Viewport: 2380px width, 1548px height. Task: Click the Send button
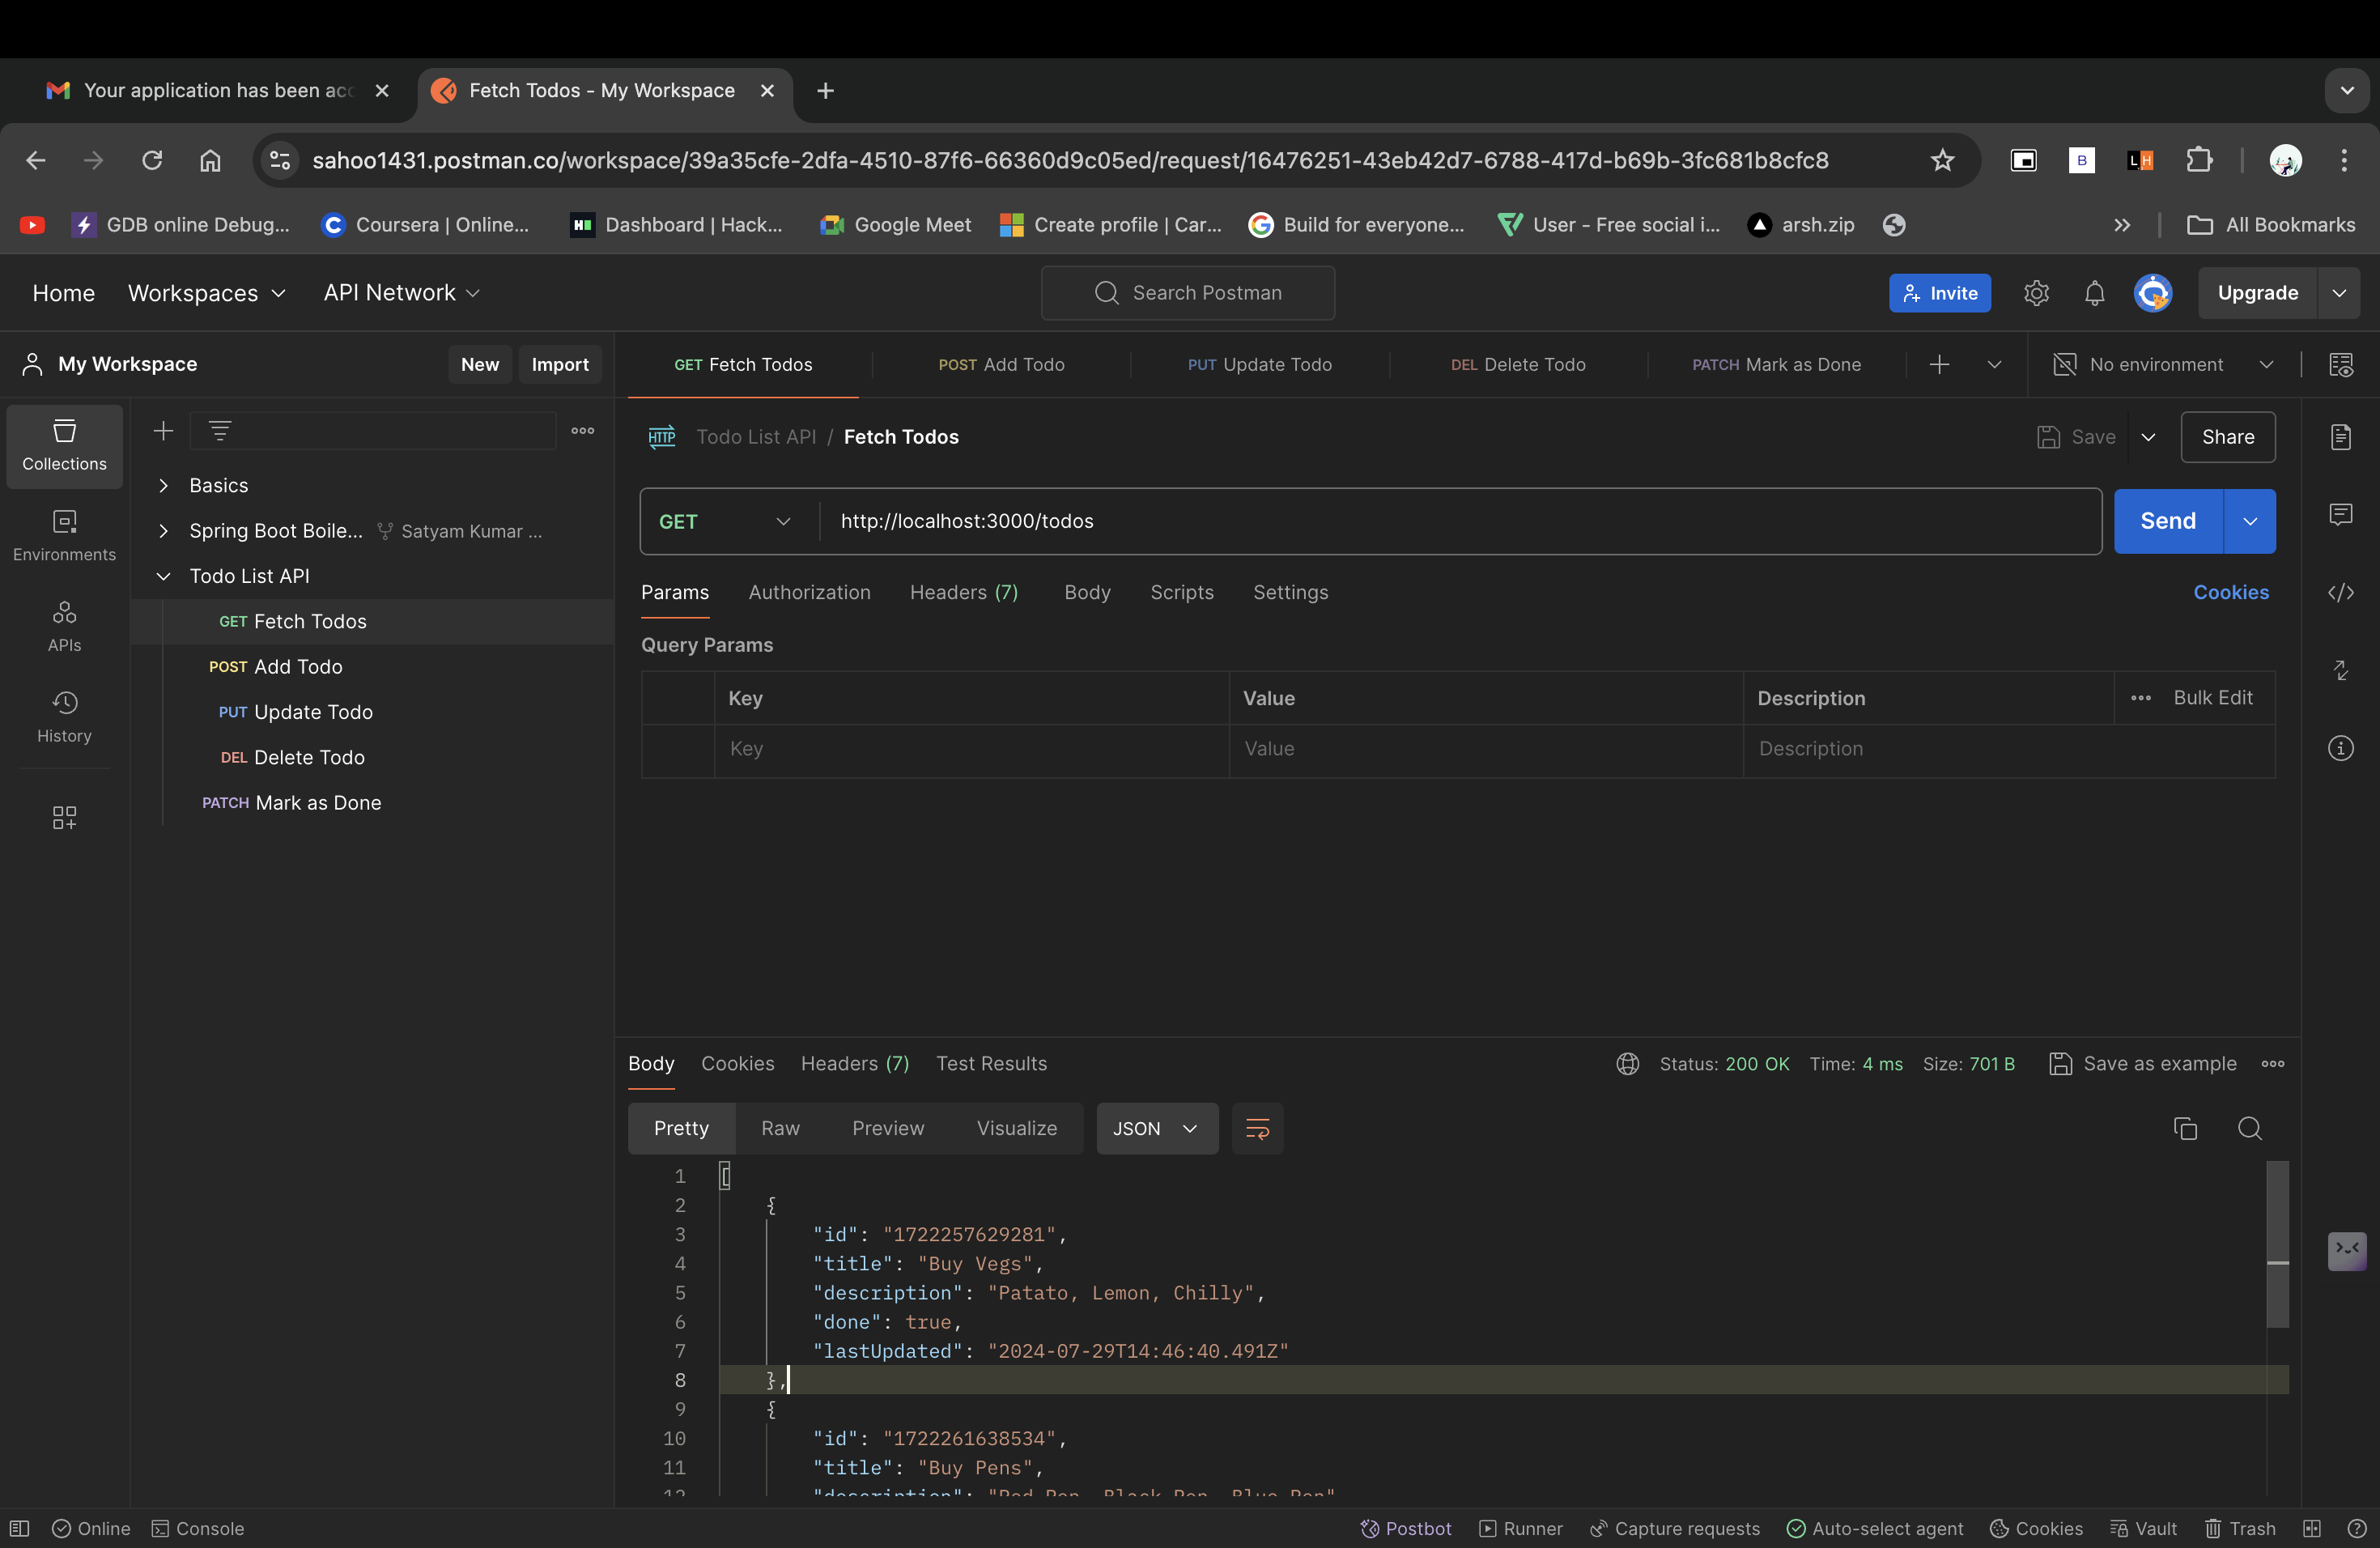[x=2167, y=521]
